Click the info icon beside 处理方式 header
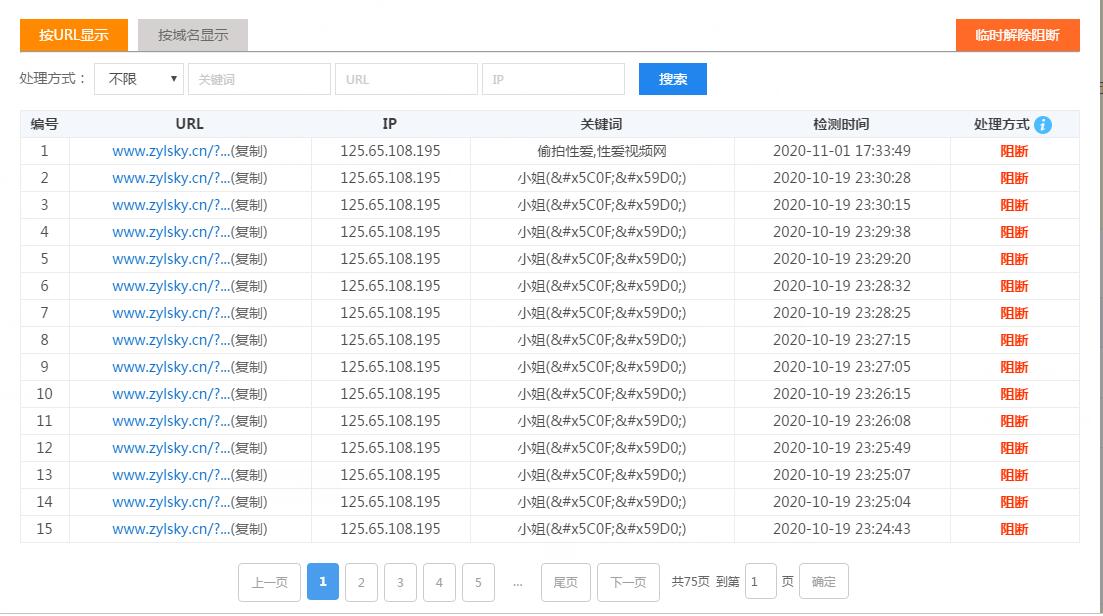 pyautogui.click(x=1043, y=124)
